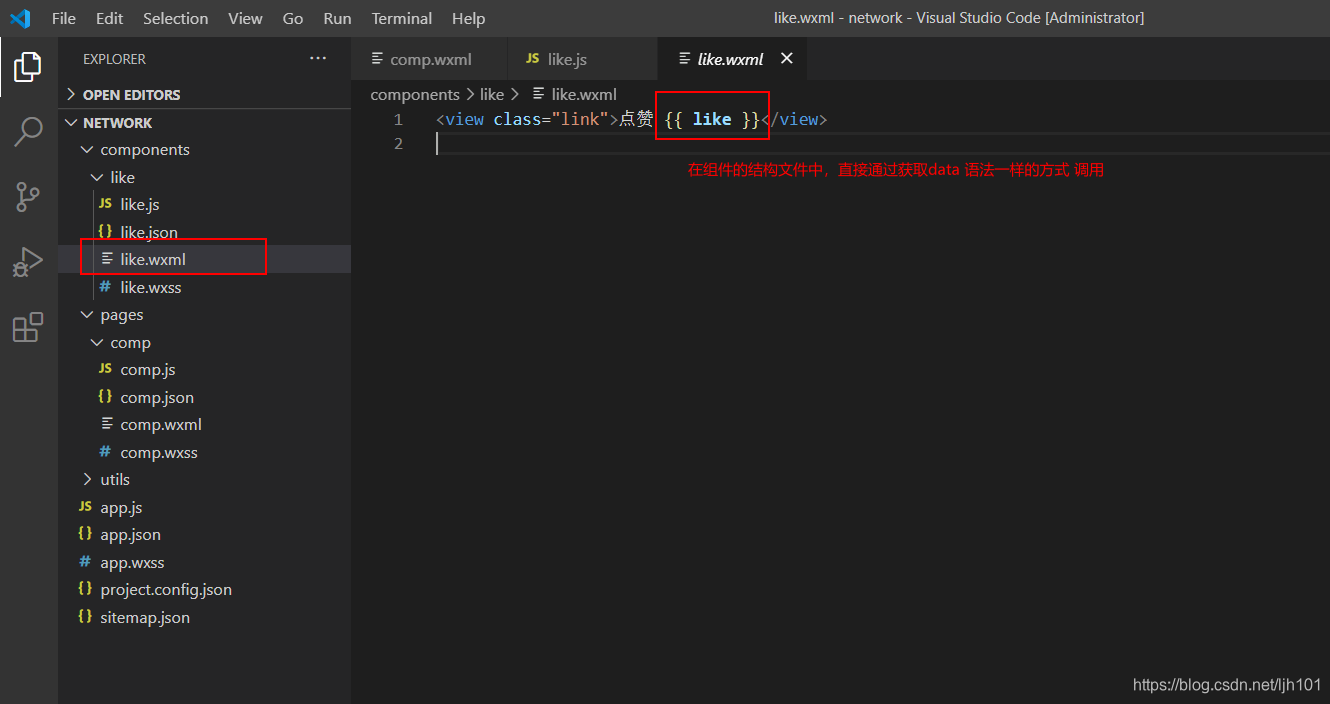Open the Terminal menu
This screenshot has height=704, width=1330.
click(x=401, y=18)
